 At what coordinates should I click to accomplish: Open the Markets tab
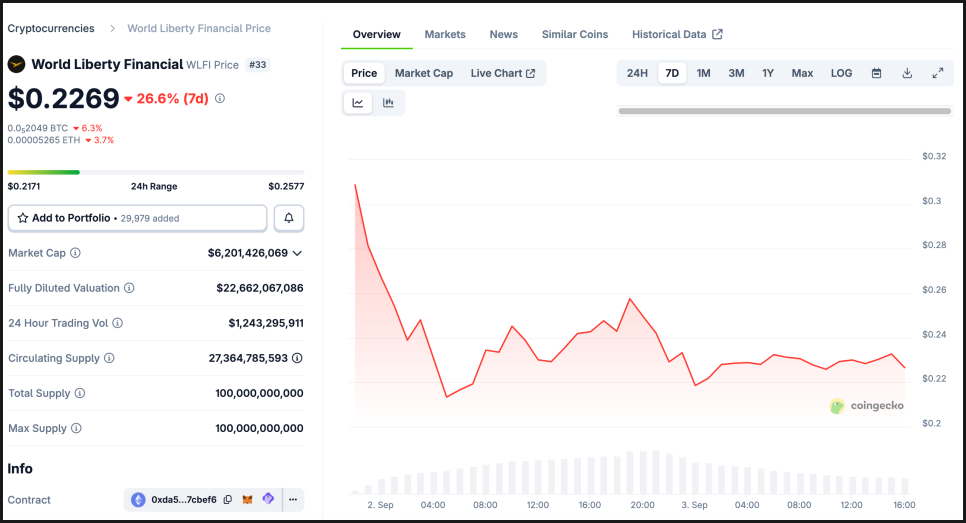(445, 34)
